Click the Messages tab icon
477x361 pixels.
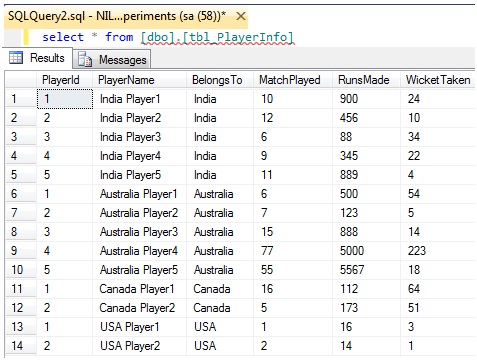pos(85,60)
